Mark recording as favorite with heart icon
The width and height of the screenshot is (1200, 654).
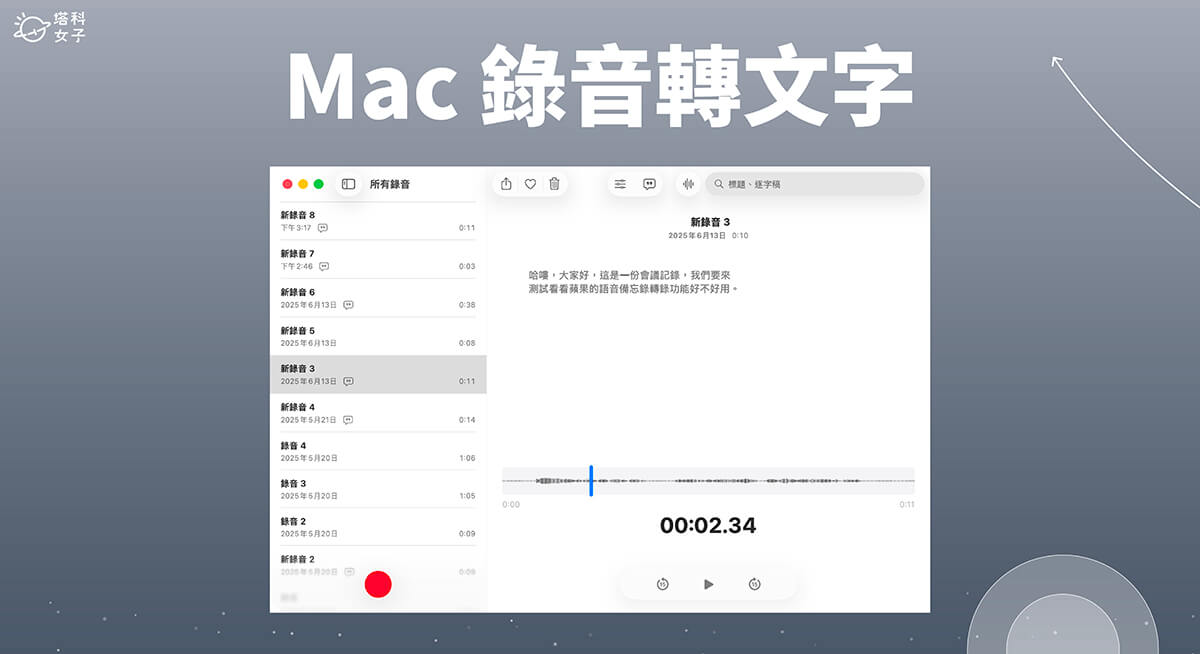pyautogui.click(x=530, y=184)
